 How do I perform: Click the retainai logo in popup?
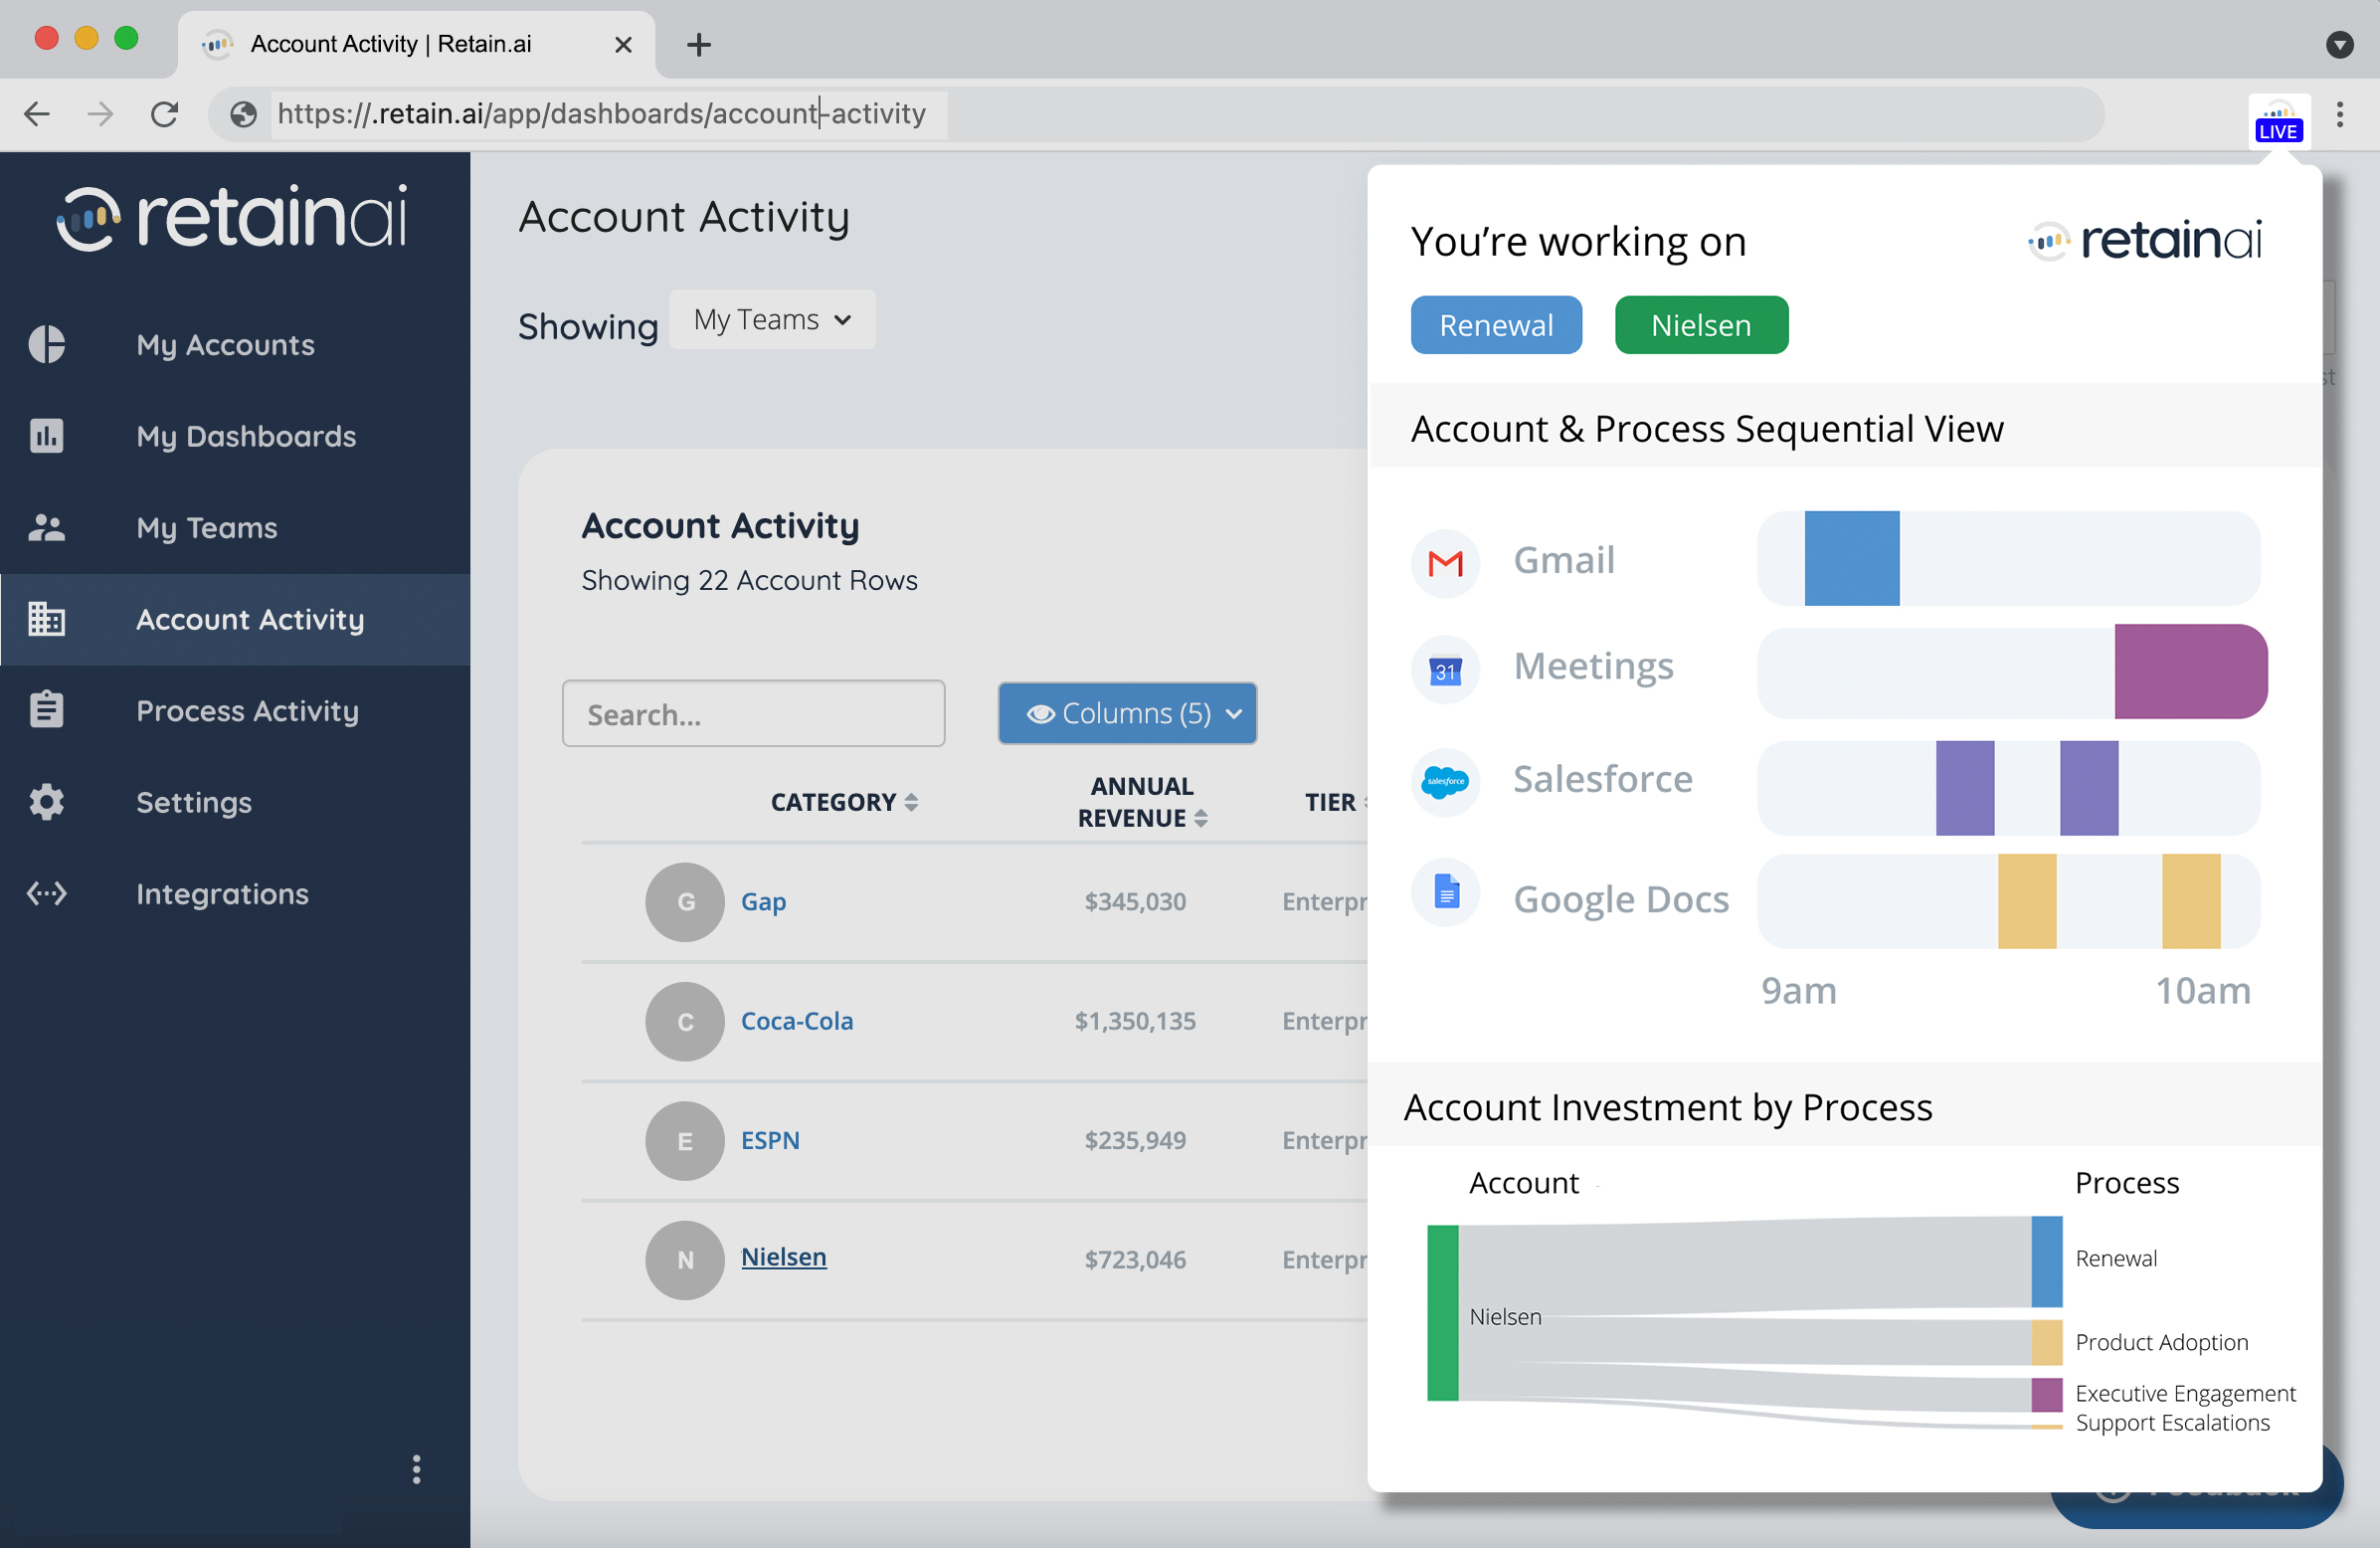tap(2145, 241)
